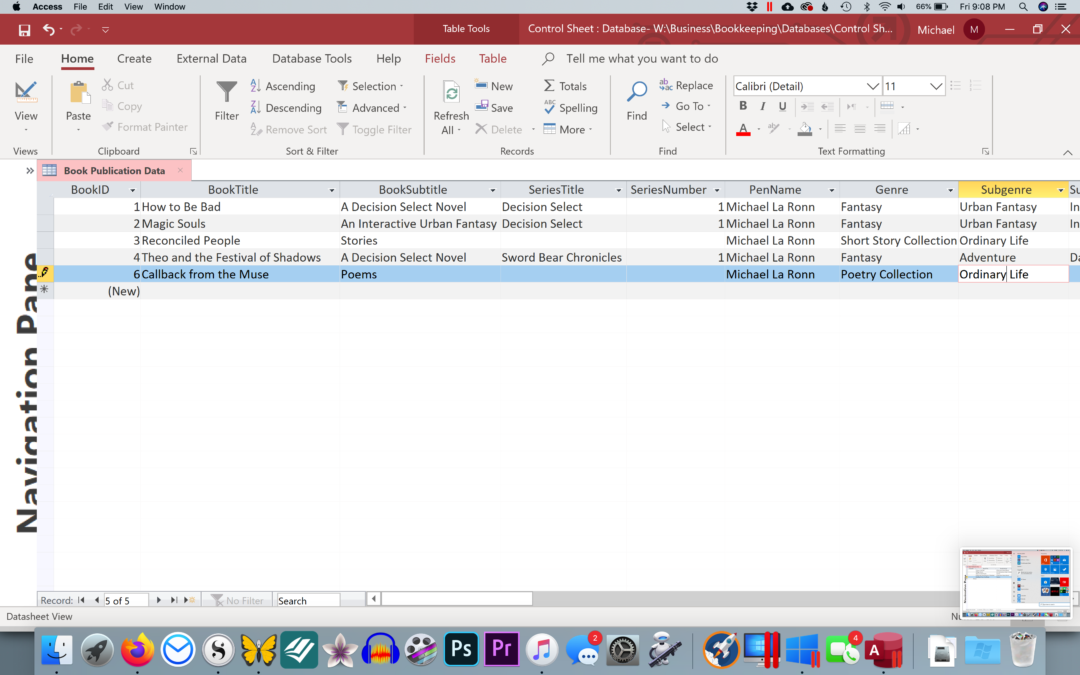
Task: Click the Save icon in title bar
Action: pos(24,30)
